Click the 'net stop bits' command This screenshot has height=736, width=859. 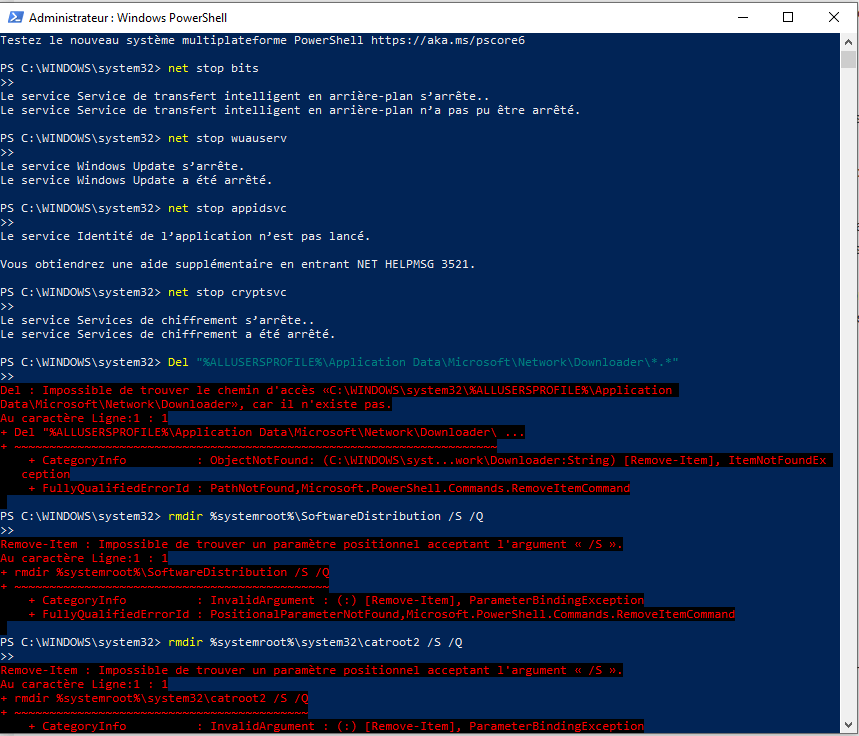(x=213, y=69)
